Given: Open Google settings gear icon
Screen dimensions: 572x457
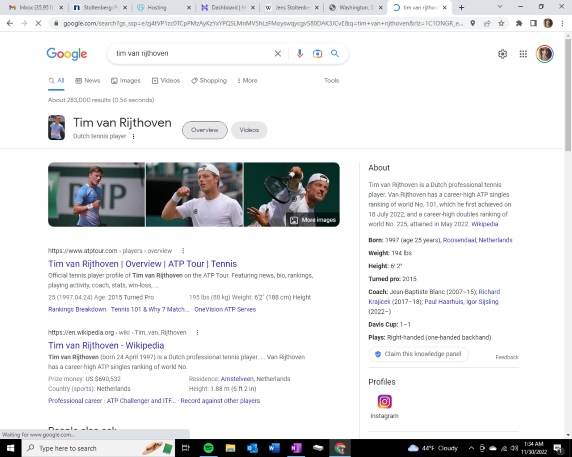Looking at the screenshot, I should (502, 54).
